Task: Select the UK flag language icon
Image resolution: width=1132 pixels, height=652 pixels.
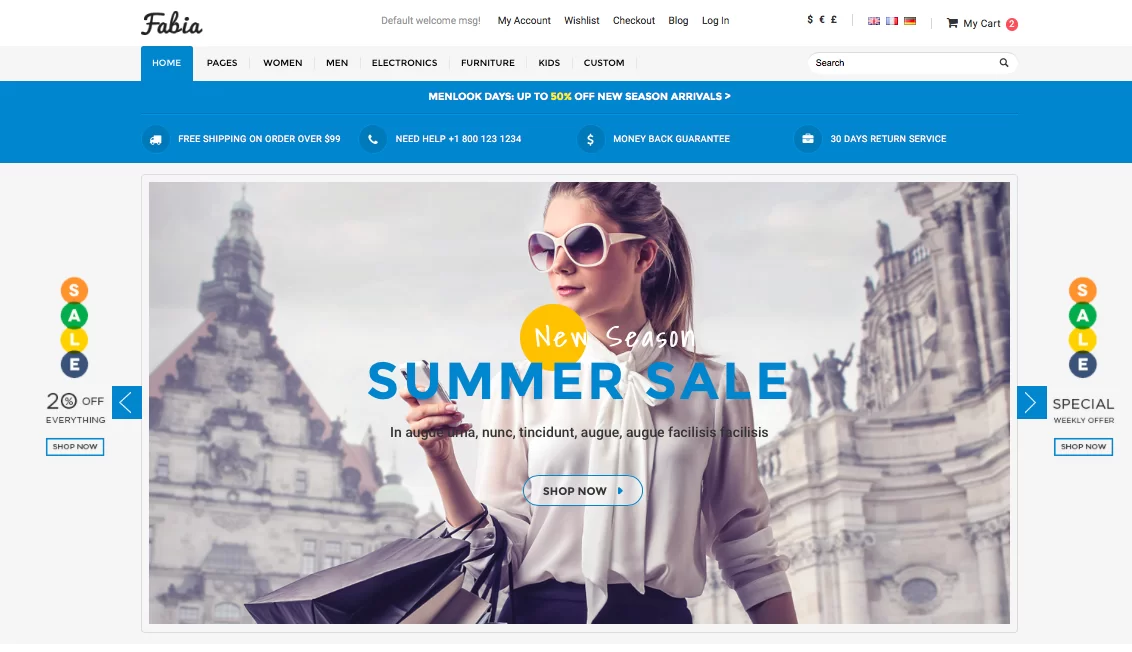Action: pyautogui.click(x=874, y=21)
